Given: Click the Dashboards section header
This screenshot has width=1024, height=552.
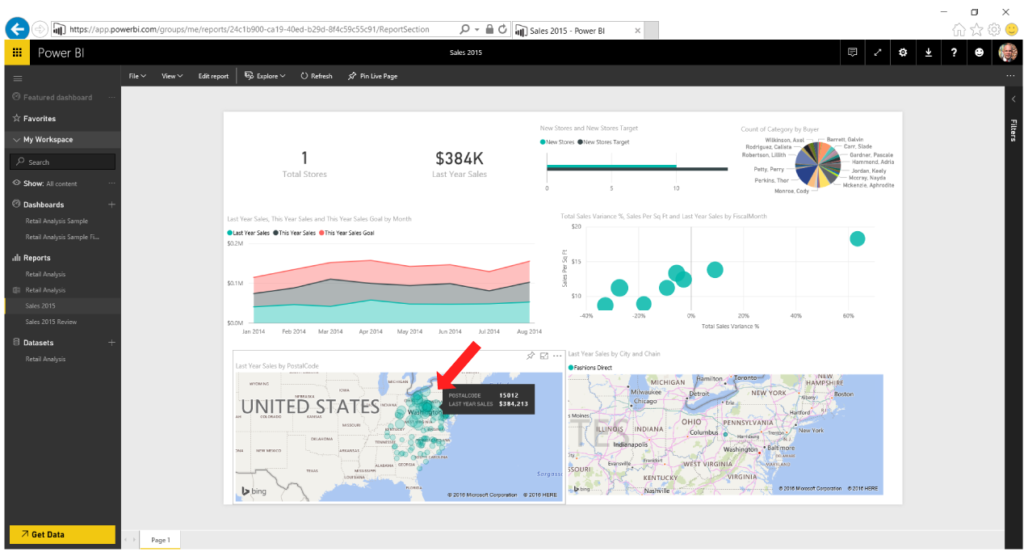Looking at the screenshot, I should pyautogui.click(x=44, y=204).
